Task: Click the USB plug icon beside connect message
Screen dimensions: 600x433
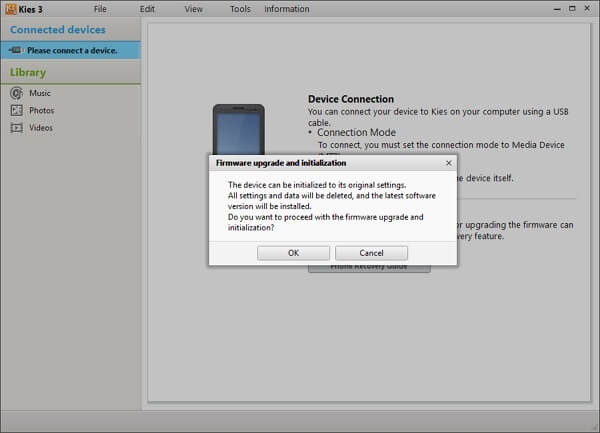Action: [x=14, y=50]
